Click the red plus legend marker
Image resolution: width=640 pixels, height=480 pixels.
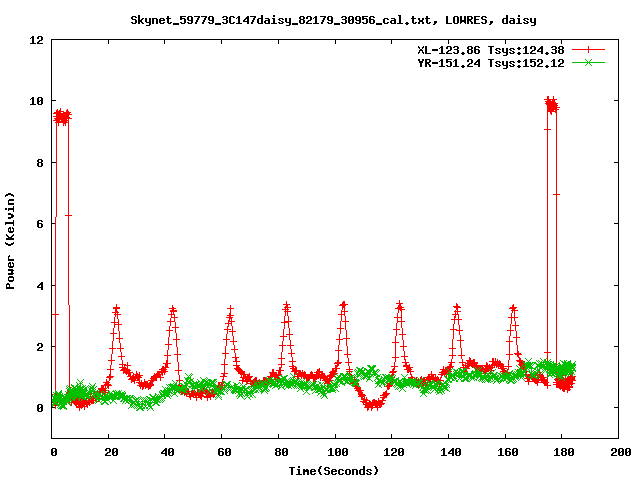pyautogui.click(x=588, y=50)
